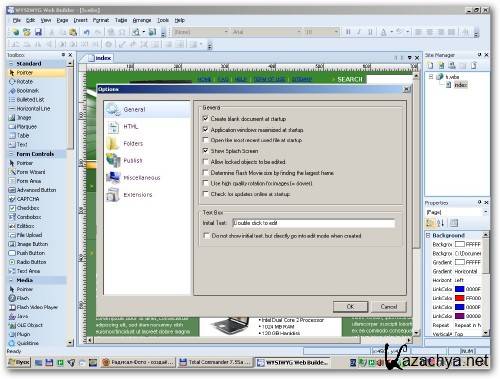This screenshot has width=500, height=379.
Task: Click the SEARCH label on the page
Action: [x=350, y=79]
